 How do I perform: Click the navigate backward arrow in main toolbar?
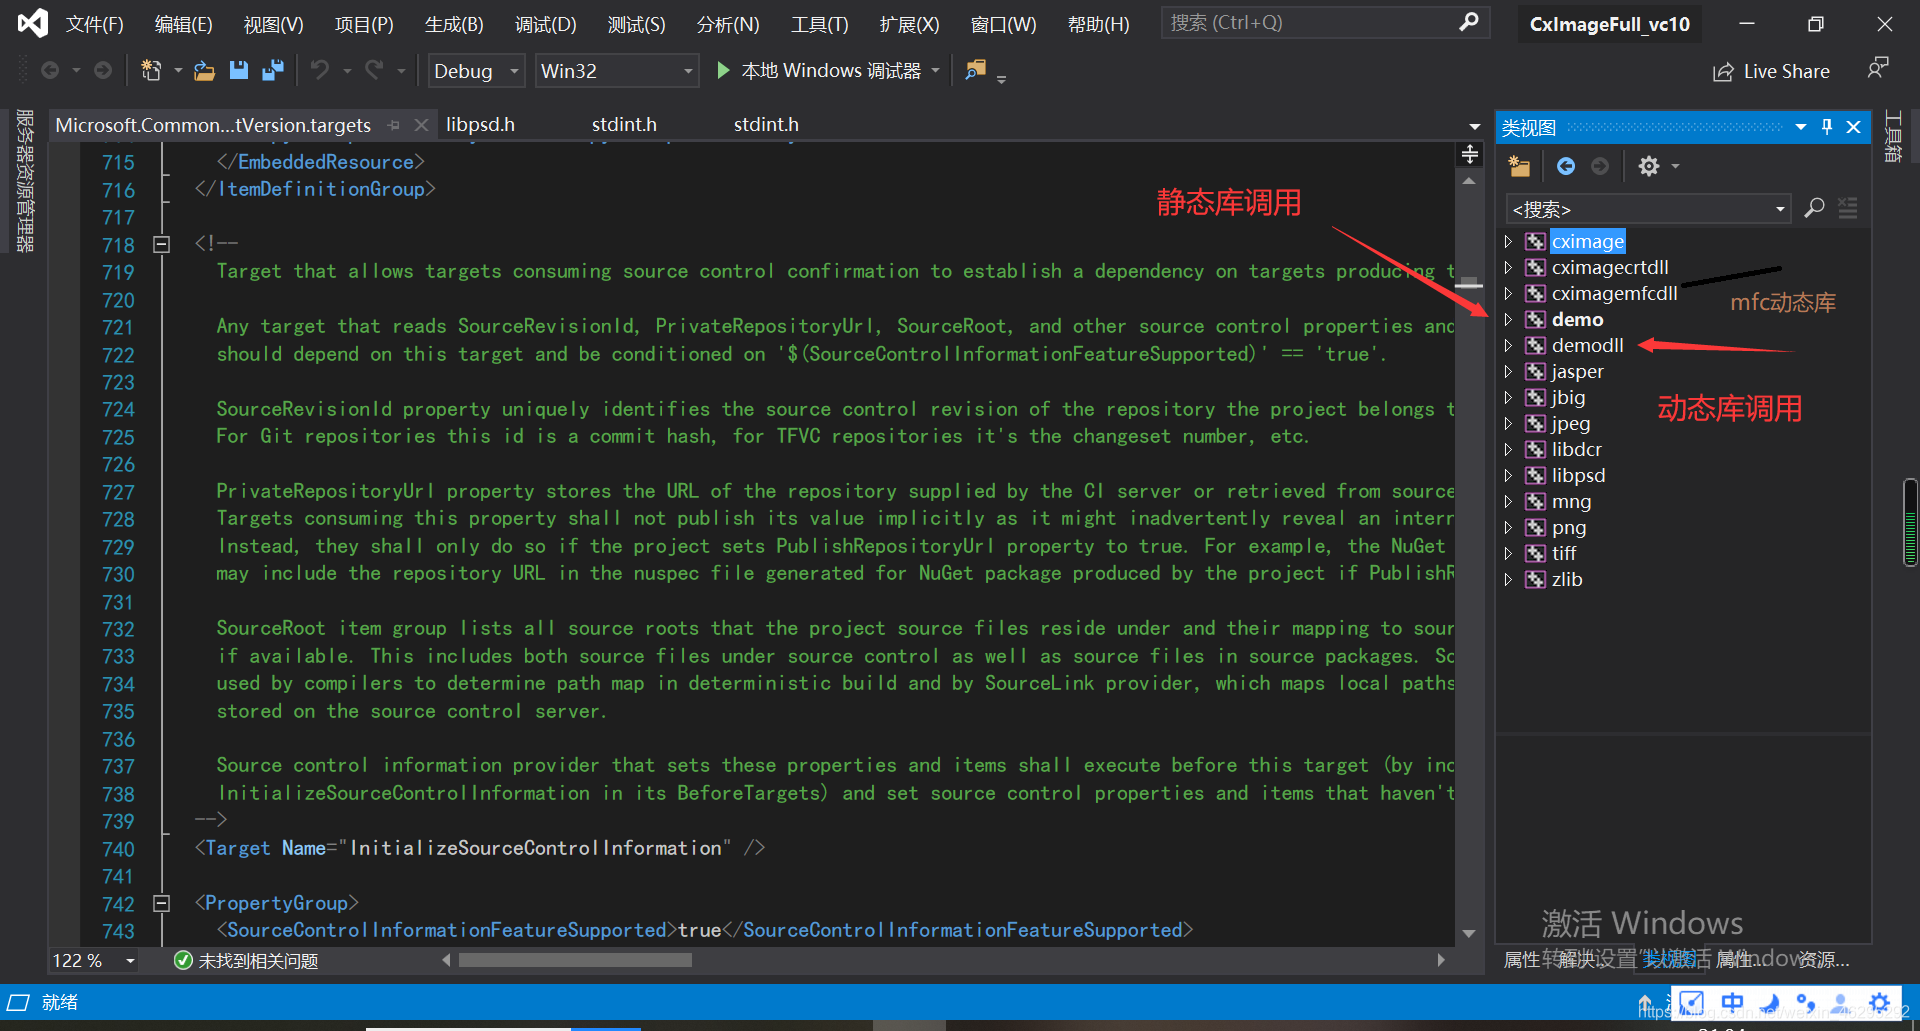click(x=50, y=70)
